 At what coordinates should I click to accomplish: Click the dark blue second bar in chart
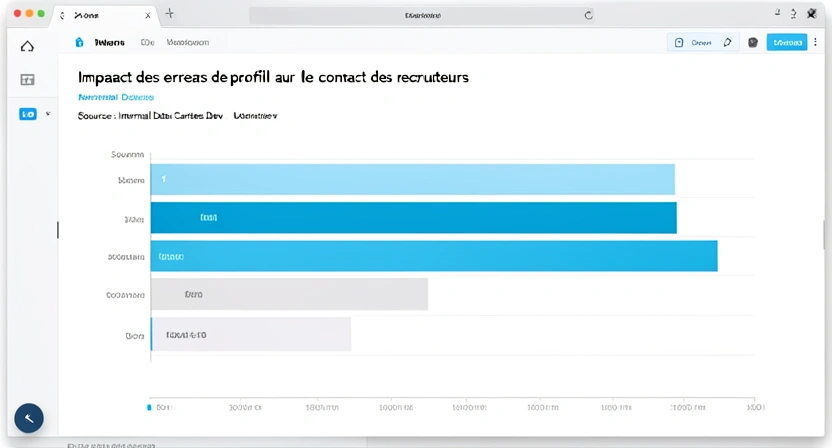point(414,218)
